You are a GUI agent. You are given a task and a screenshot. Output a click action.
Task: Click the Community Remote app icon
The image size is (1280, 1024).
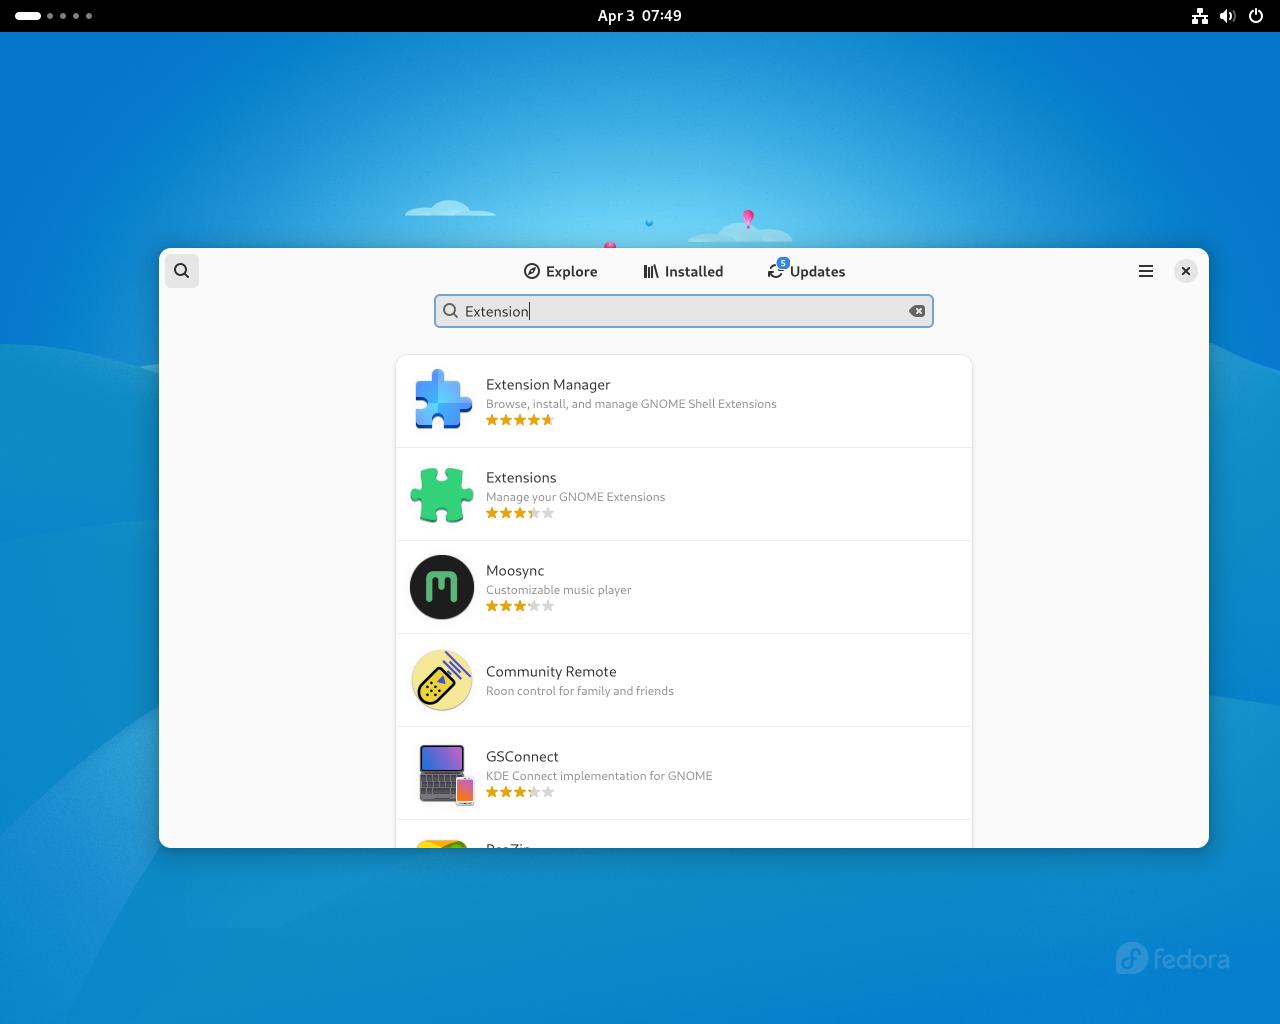click(442, 680)
